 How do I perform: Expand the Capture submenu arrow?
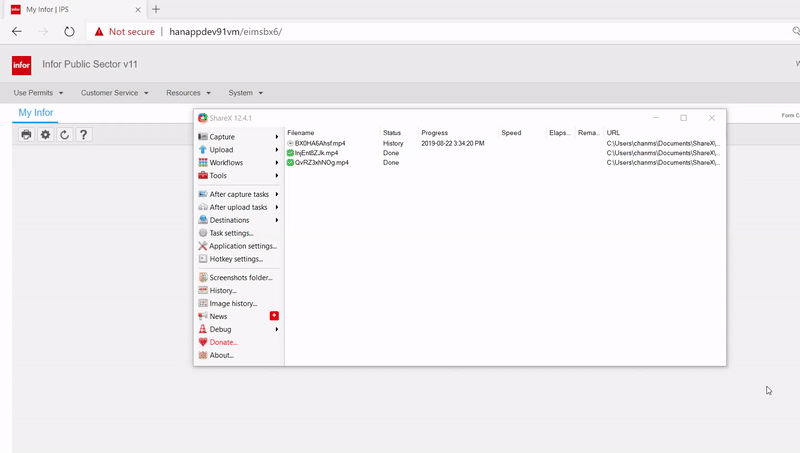[277, 137]
